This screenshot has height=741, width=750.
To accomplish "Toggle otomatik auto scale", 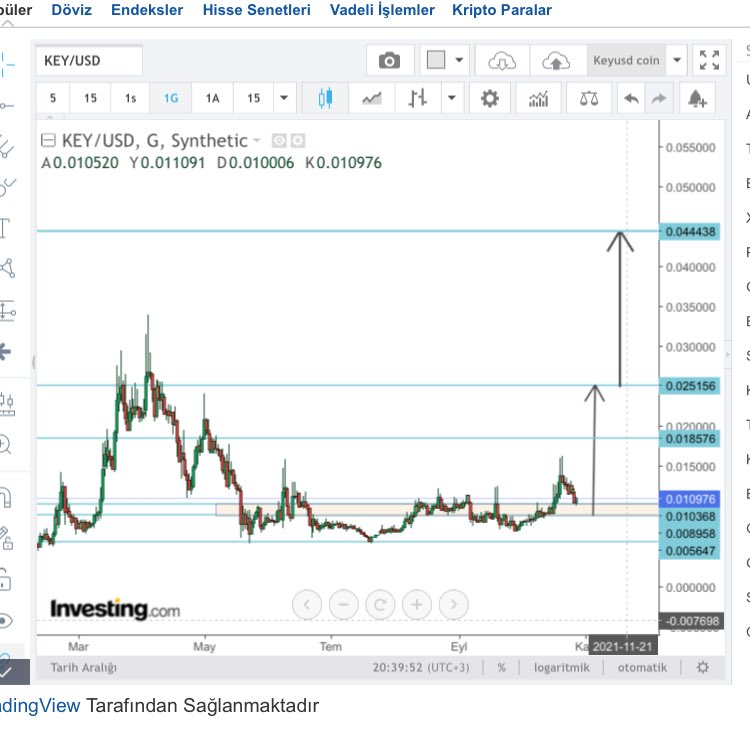I will [x=642, y=667].
